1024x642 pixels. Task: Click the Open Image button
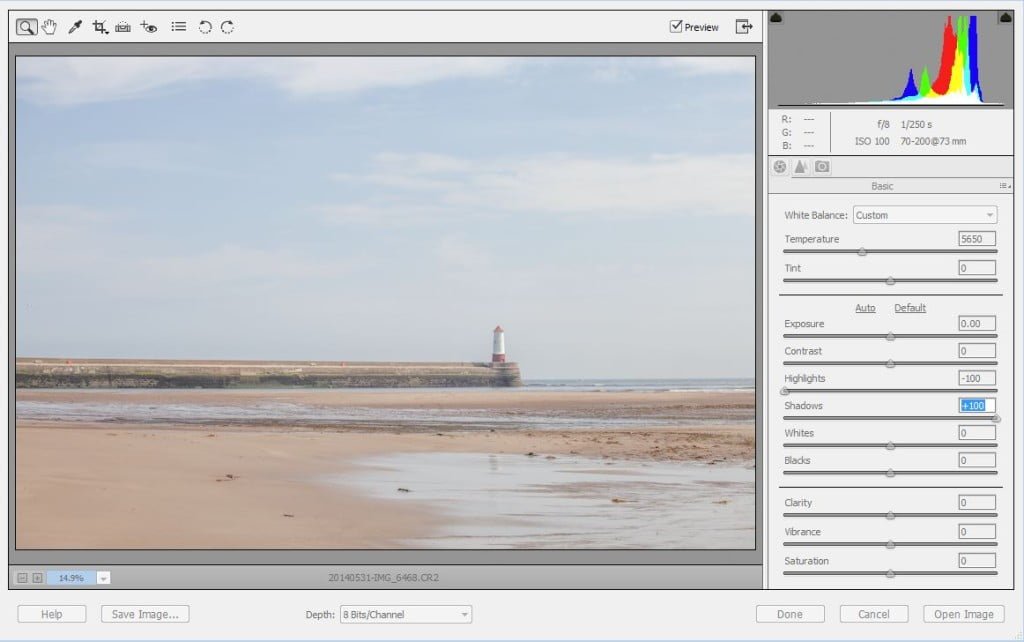click(963, 614)
